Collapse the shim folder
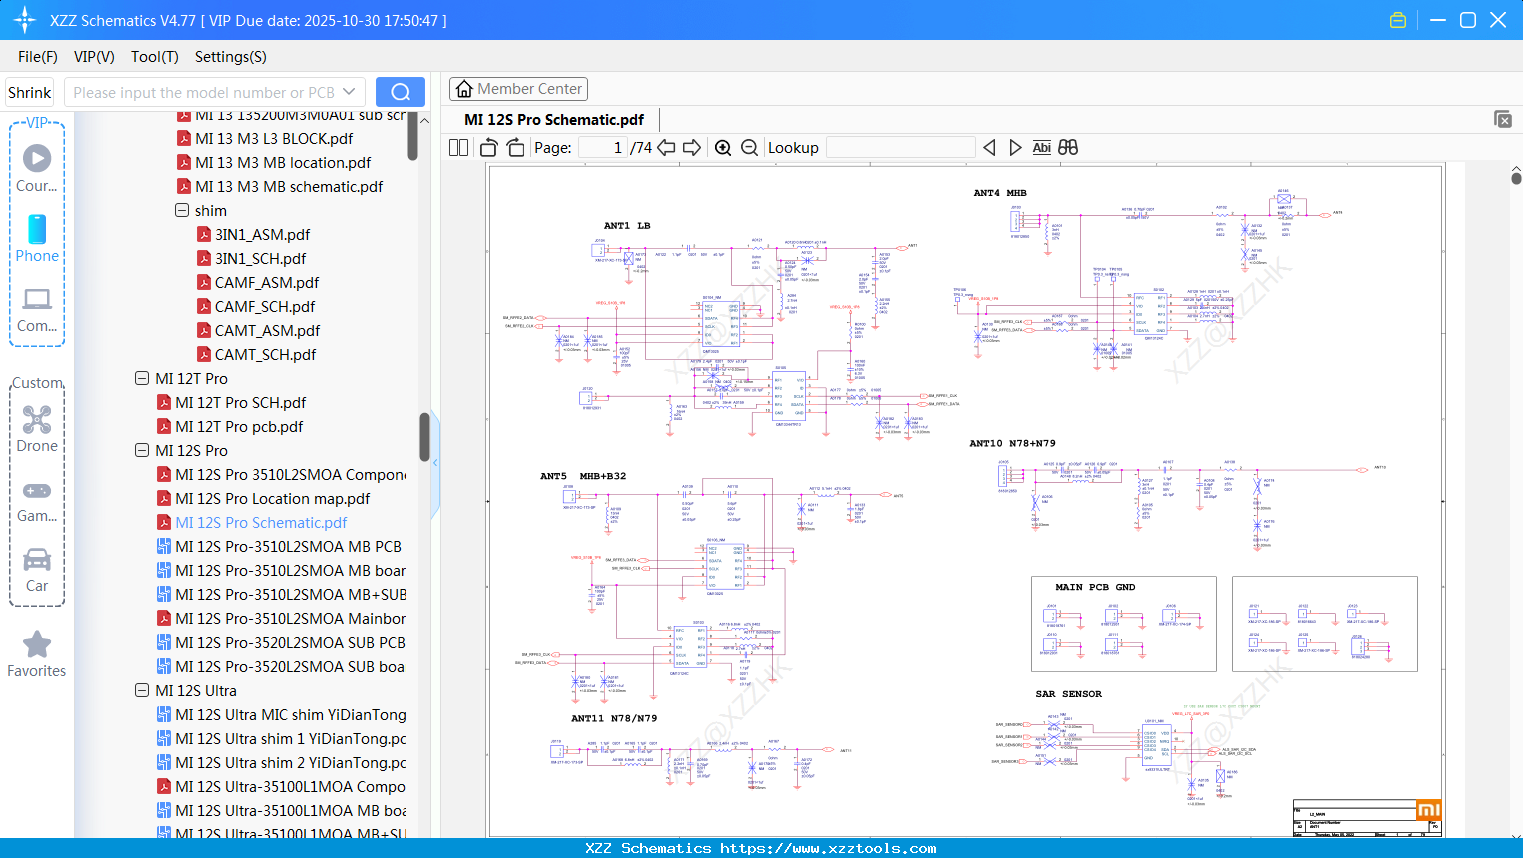The width and height of the screenshot is (1523, 858). click(x=181, y=210)
